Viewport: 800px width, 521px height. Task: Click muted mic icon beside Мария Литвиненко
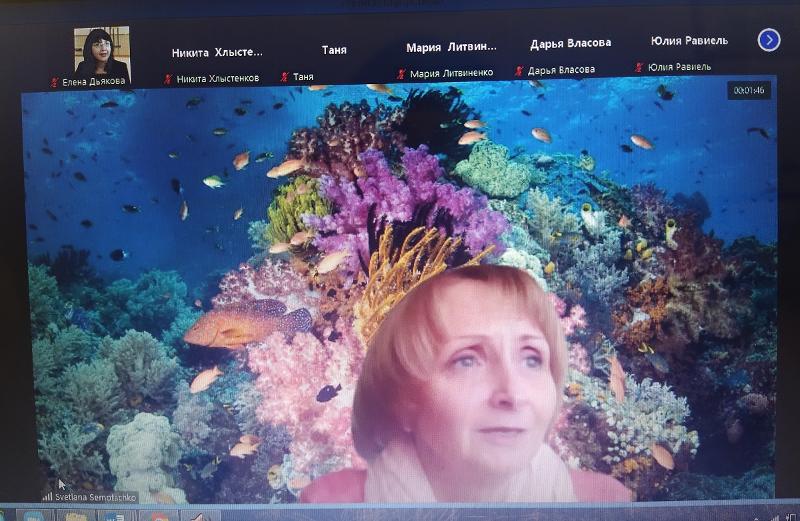(x=401, y=73)
